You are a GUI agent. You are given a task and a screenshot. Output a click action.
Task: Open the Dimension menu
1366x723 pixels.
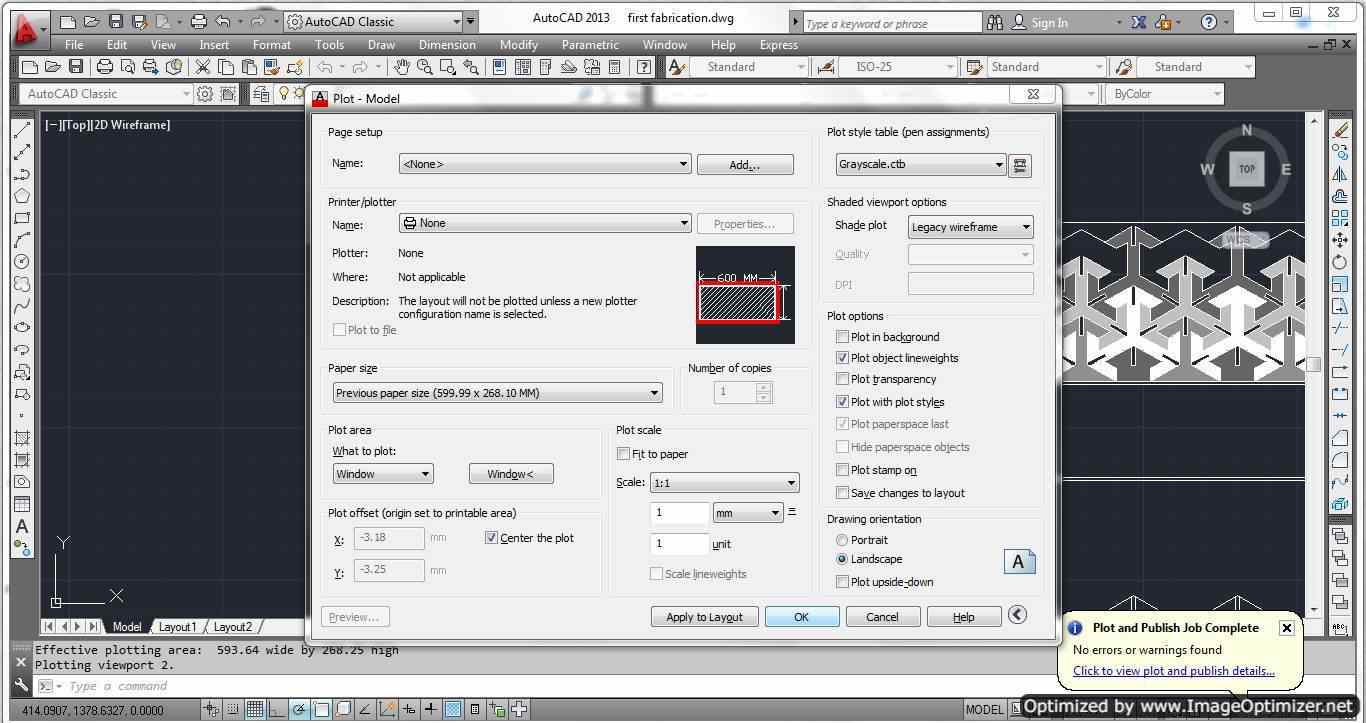point(447,45)
